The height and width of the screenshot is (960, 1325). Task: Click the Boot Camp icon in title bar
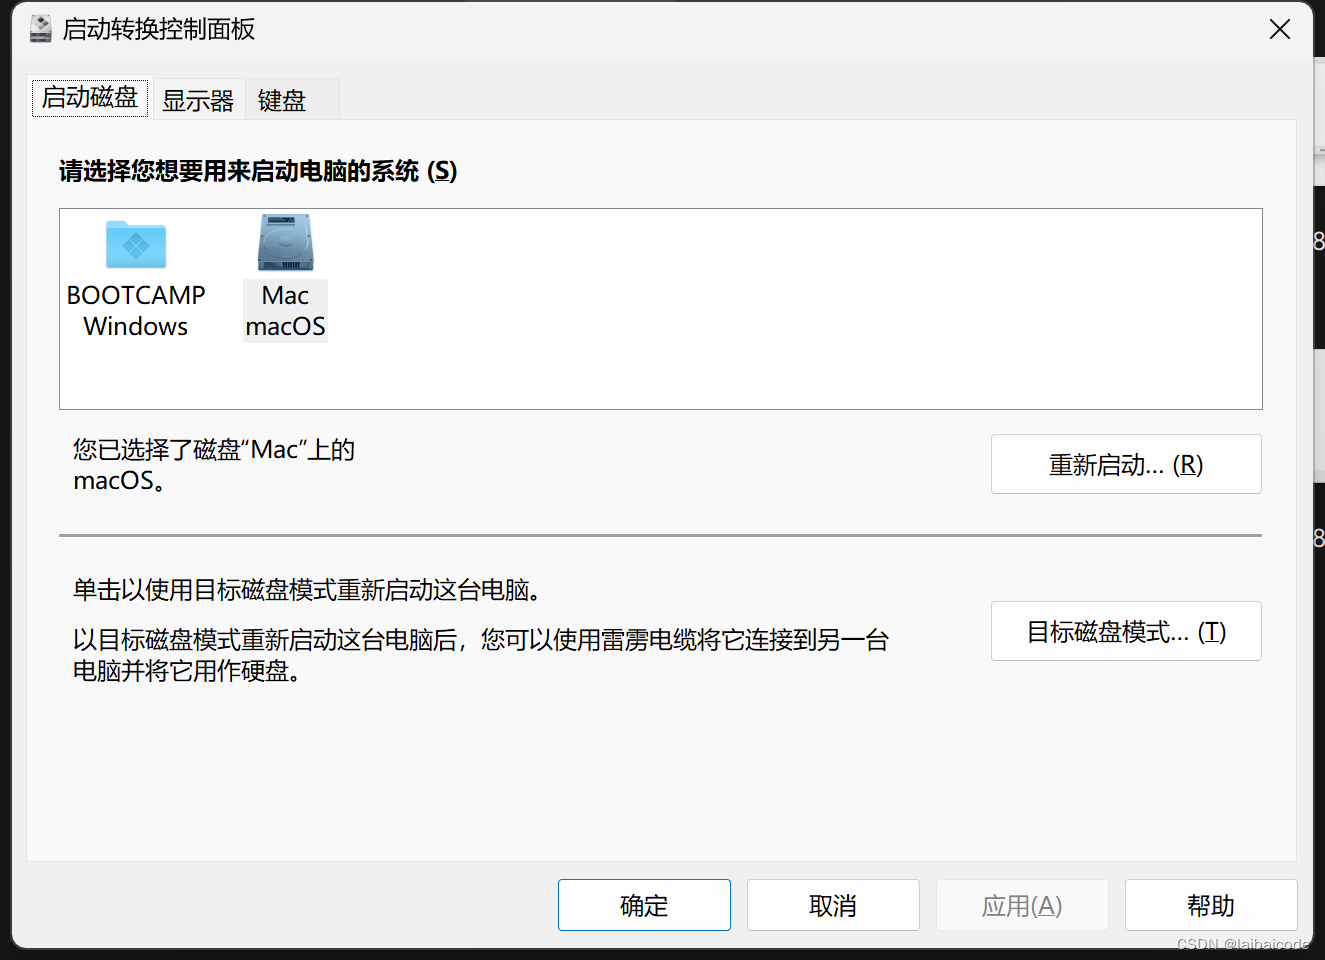(40, 29)
